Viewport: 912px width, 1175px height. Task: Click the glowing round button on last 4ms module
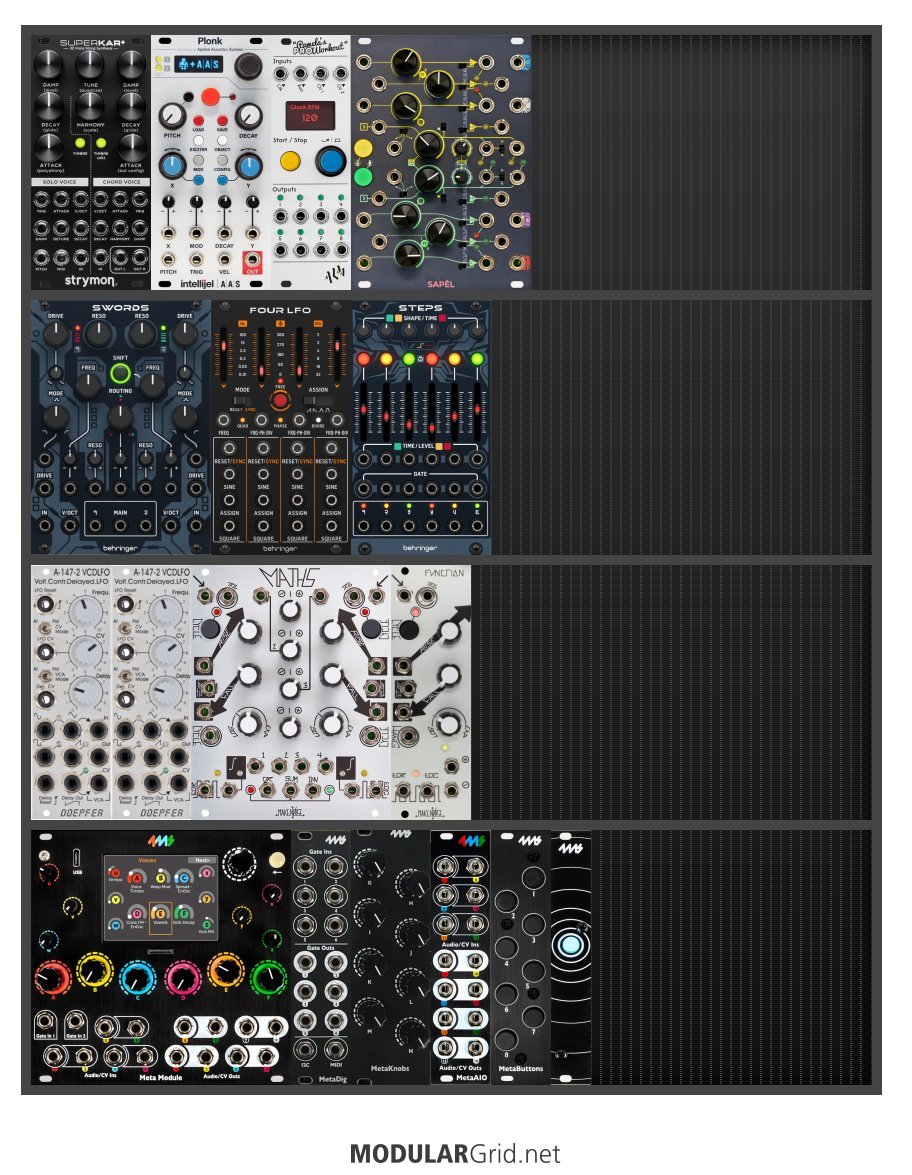[570, 945]
